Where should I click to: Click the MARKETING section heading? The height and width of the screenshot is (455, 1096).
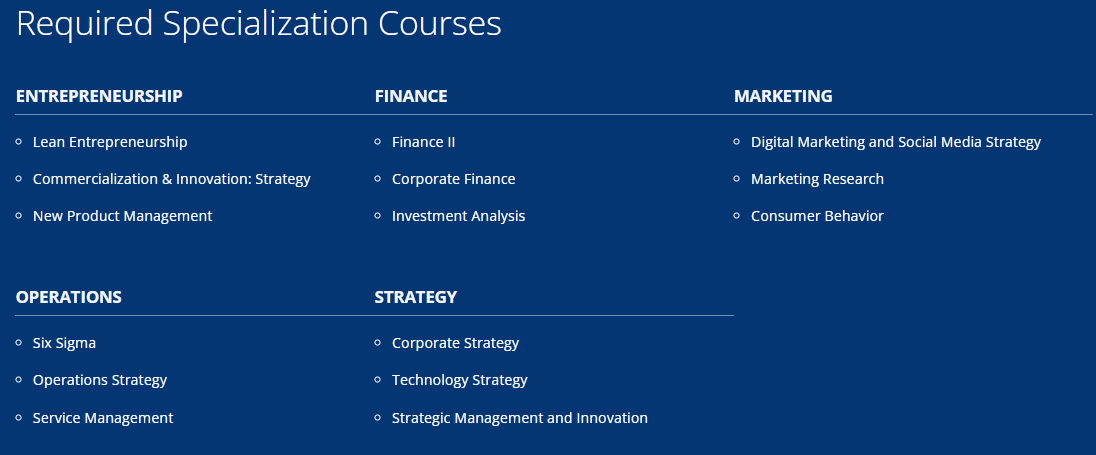point(783,96)
